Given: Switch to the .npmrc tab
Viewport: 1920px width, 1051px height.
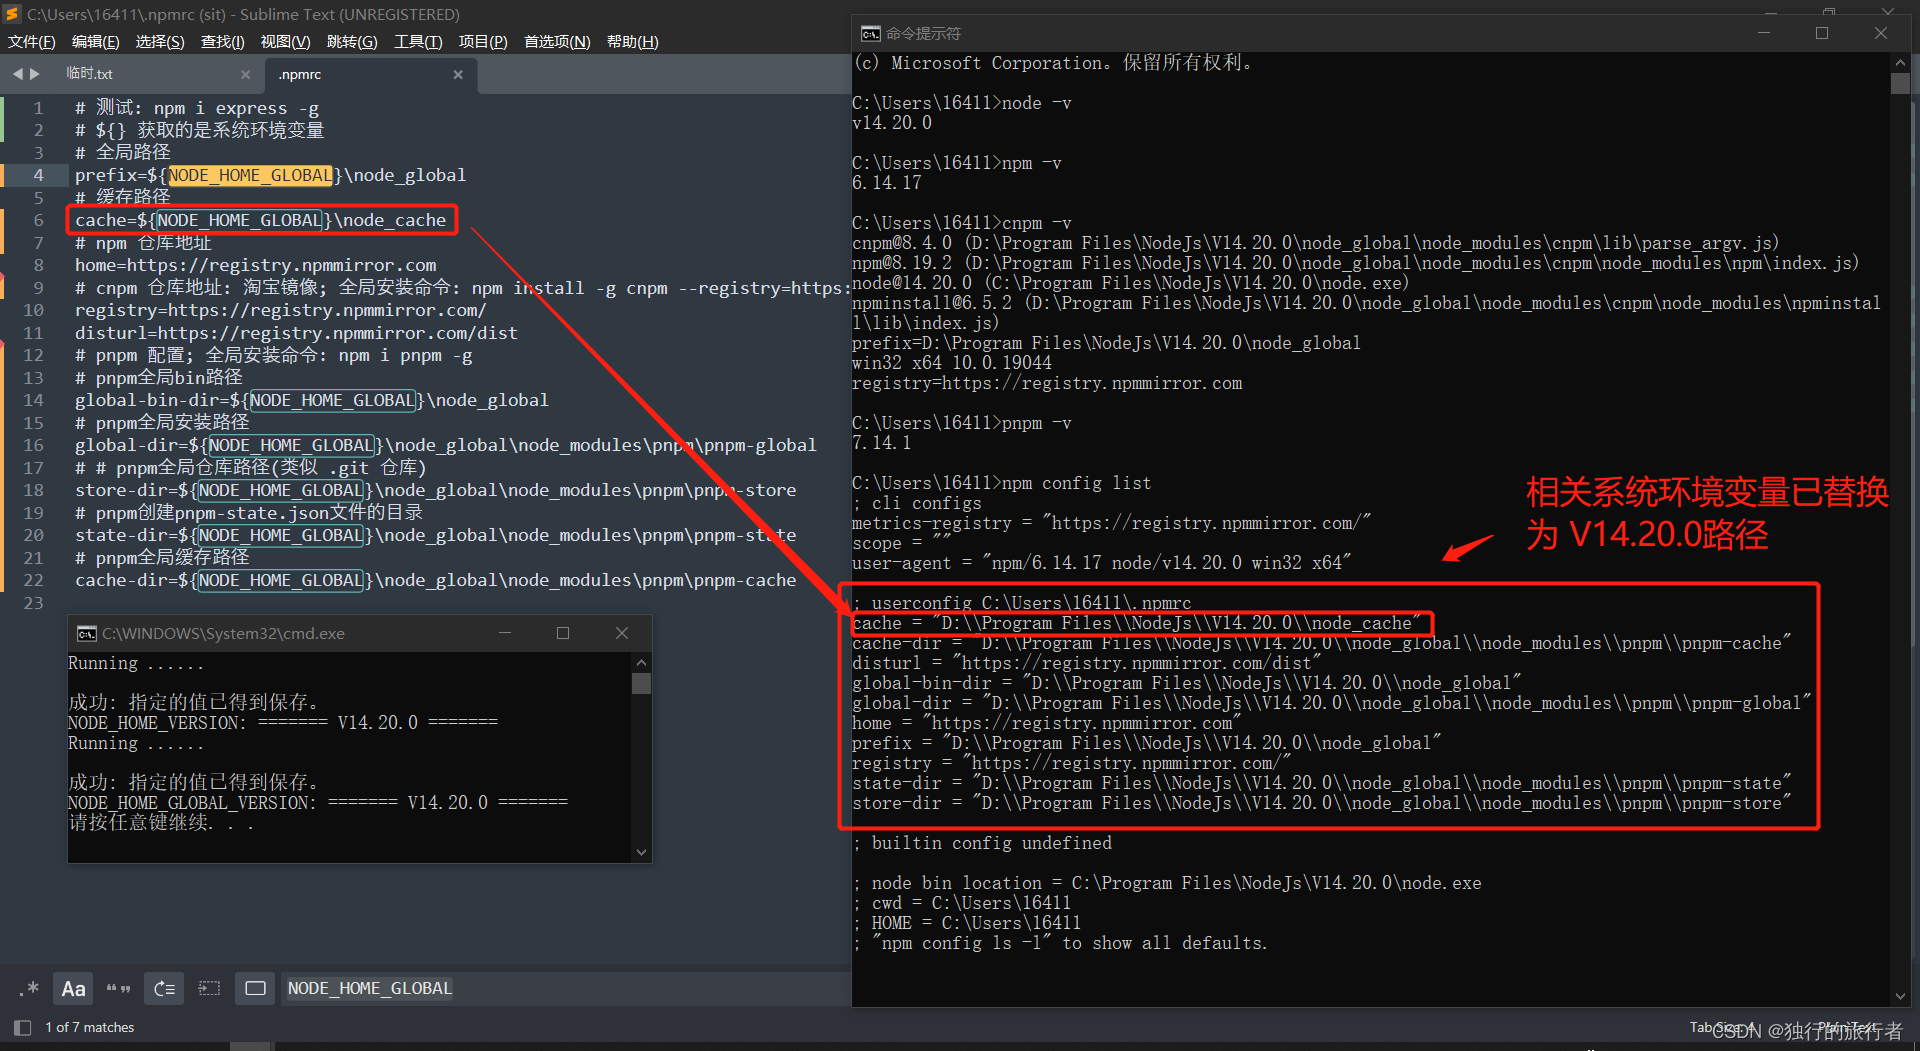Looking at the screenshot, I should [x=300, y=75].
